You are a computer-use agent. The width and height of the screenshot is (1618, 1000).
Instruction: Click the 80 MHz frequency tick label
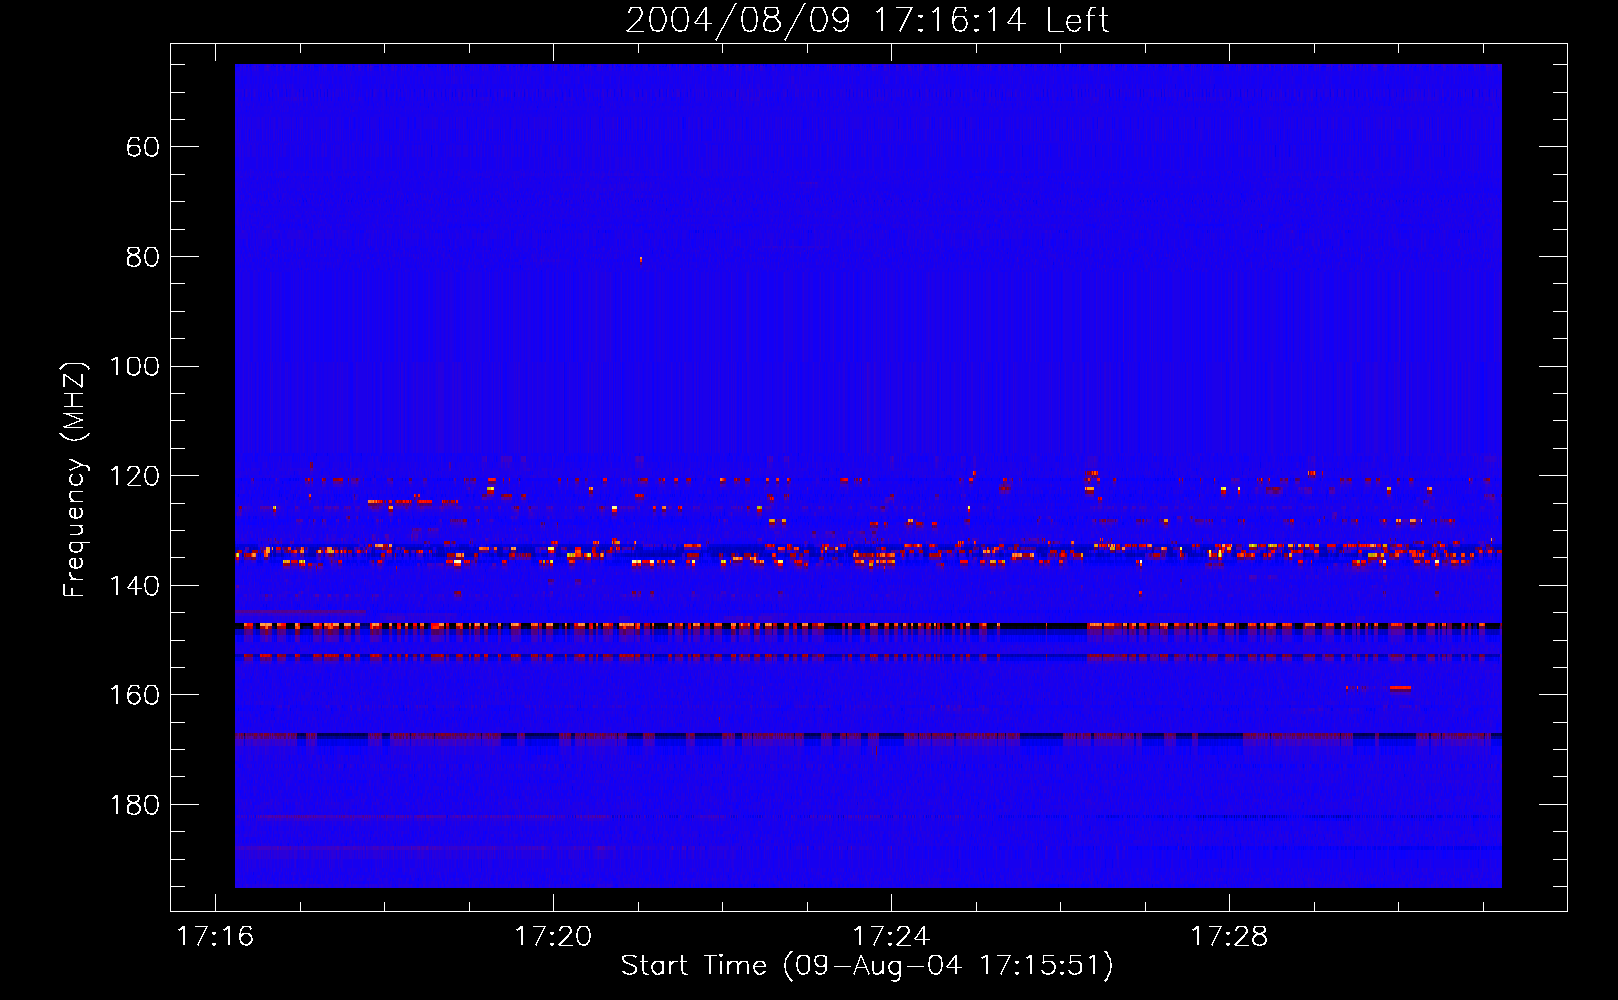[x=143, y=257]
